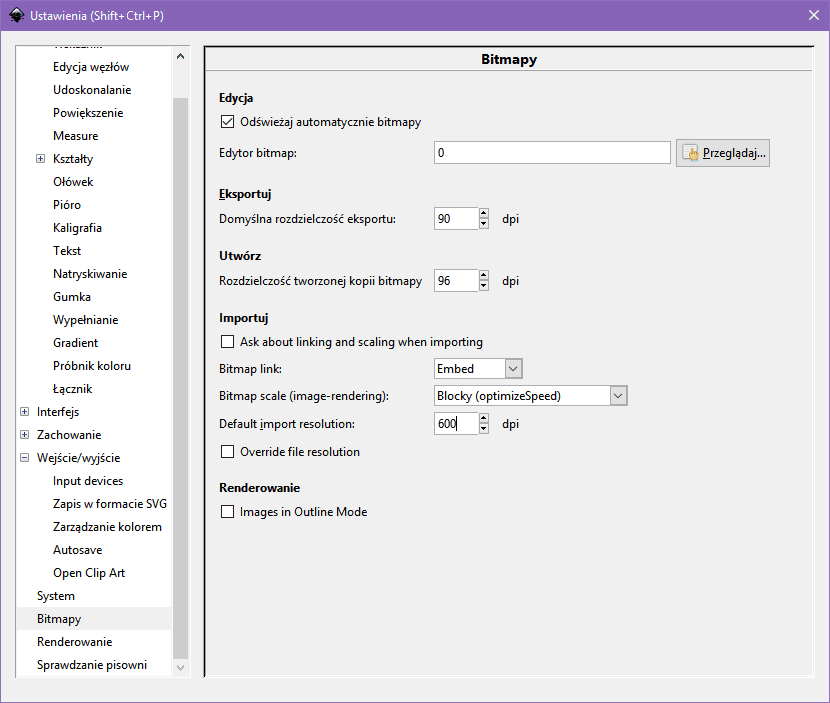Open the Bitmap link Embed dropdown

(513, 369)
